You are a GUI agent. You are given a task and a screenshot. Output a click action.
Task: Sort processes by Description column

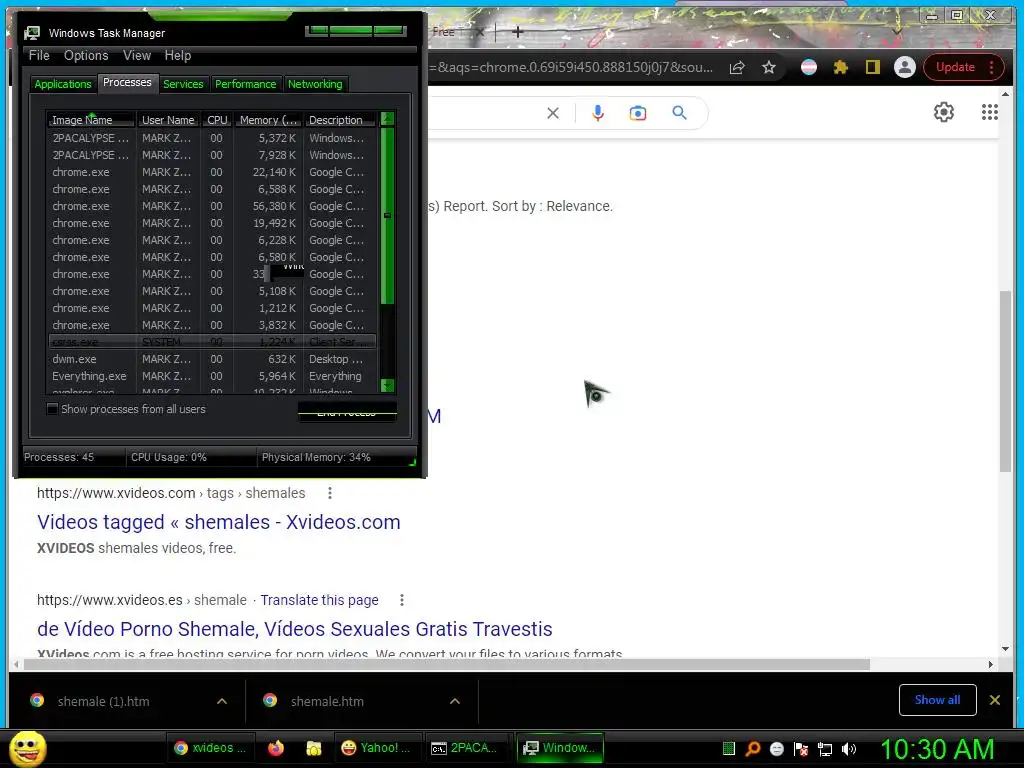340,120
